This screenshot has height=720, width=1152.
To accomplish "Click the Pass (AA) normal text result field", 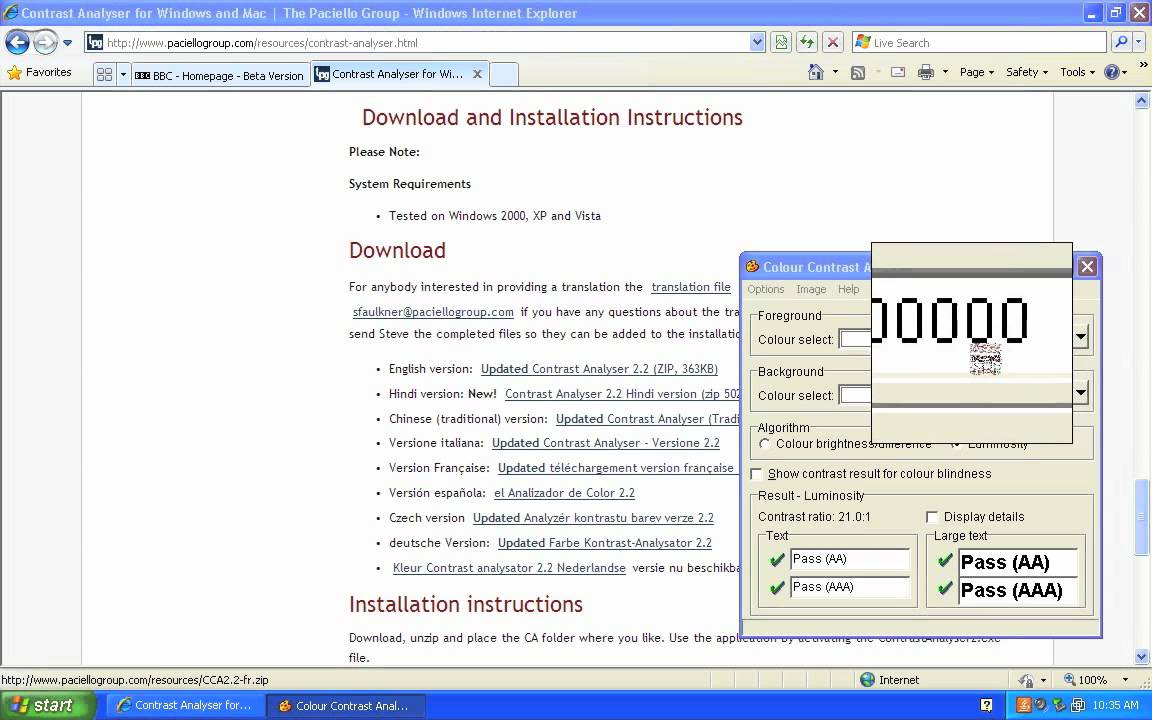I will click(850, 559).
